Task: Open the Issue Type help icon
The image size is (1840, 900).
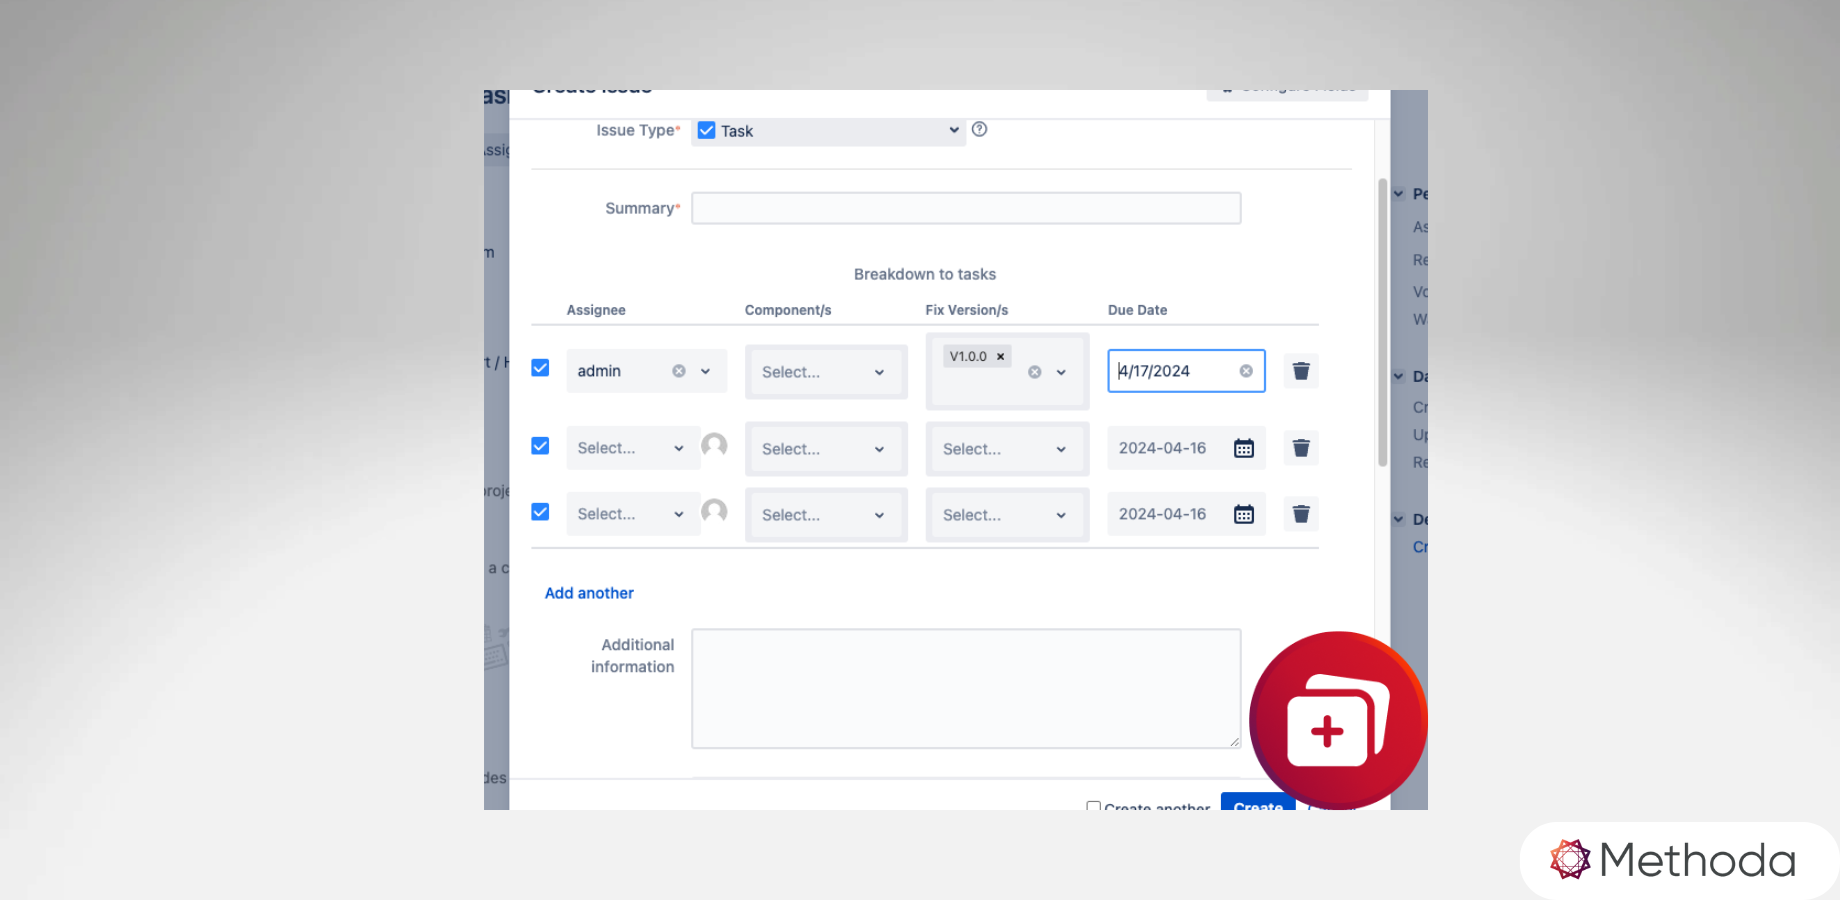Action: (x=980, y=129)
